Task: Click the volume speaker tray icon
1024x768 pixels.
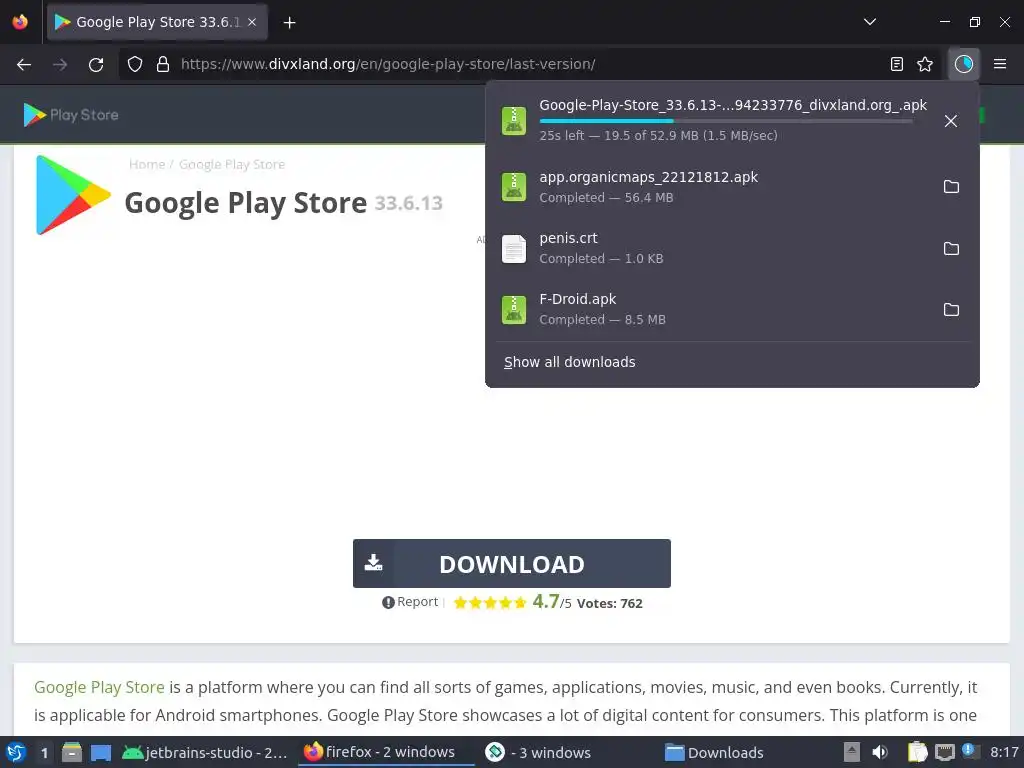Action: click(880, 752)
